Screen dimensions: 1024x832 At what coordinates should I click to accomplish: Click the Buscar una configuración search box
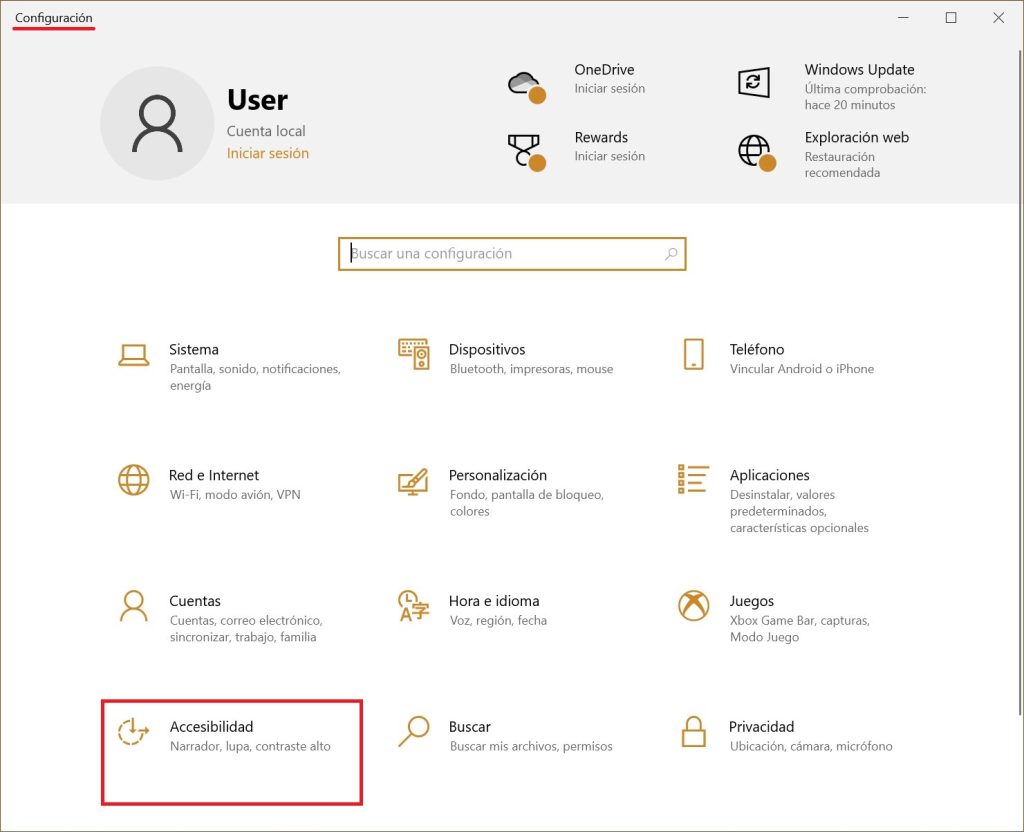point(512,254)
